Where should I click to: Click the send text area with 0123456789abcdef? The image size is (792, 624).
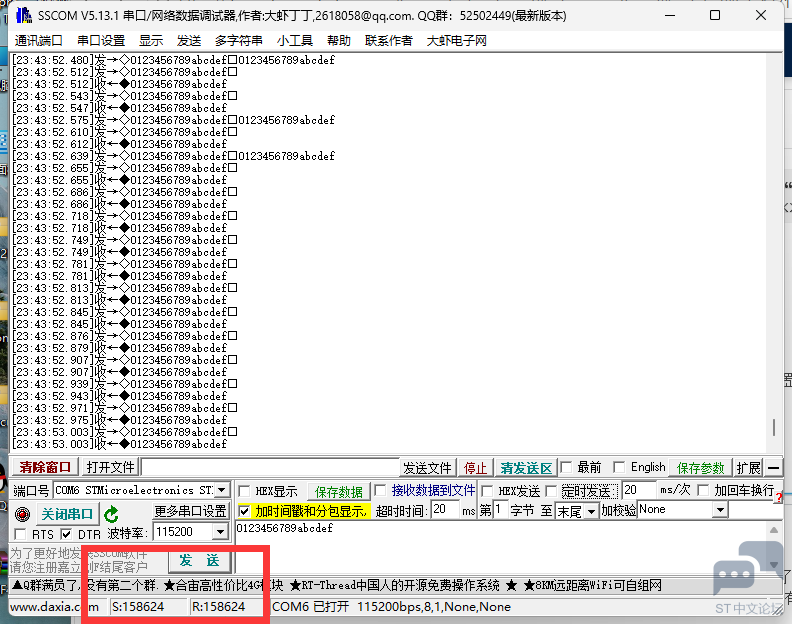(501, 548)
